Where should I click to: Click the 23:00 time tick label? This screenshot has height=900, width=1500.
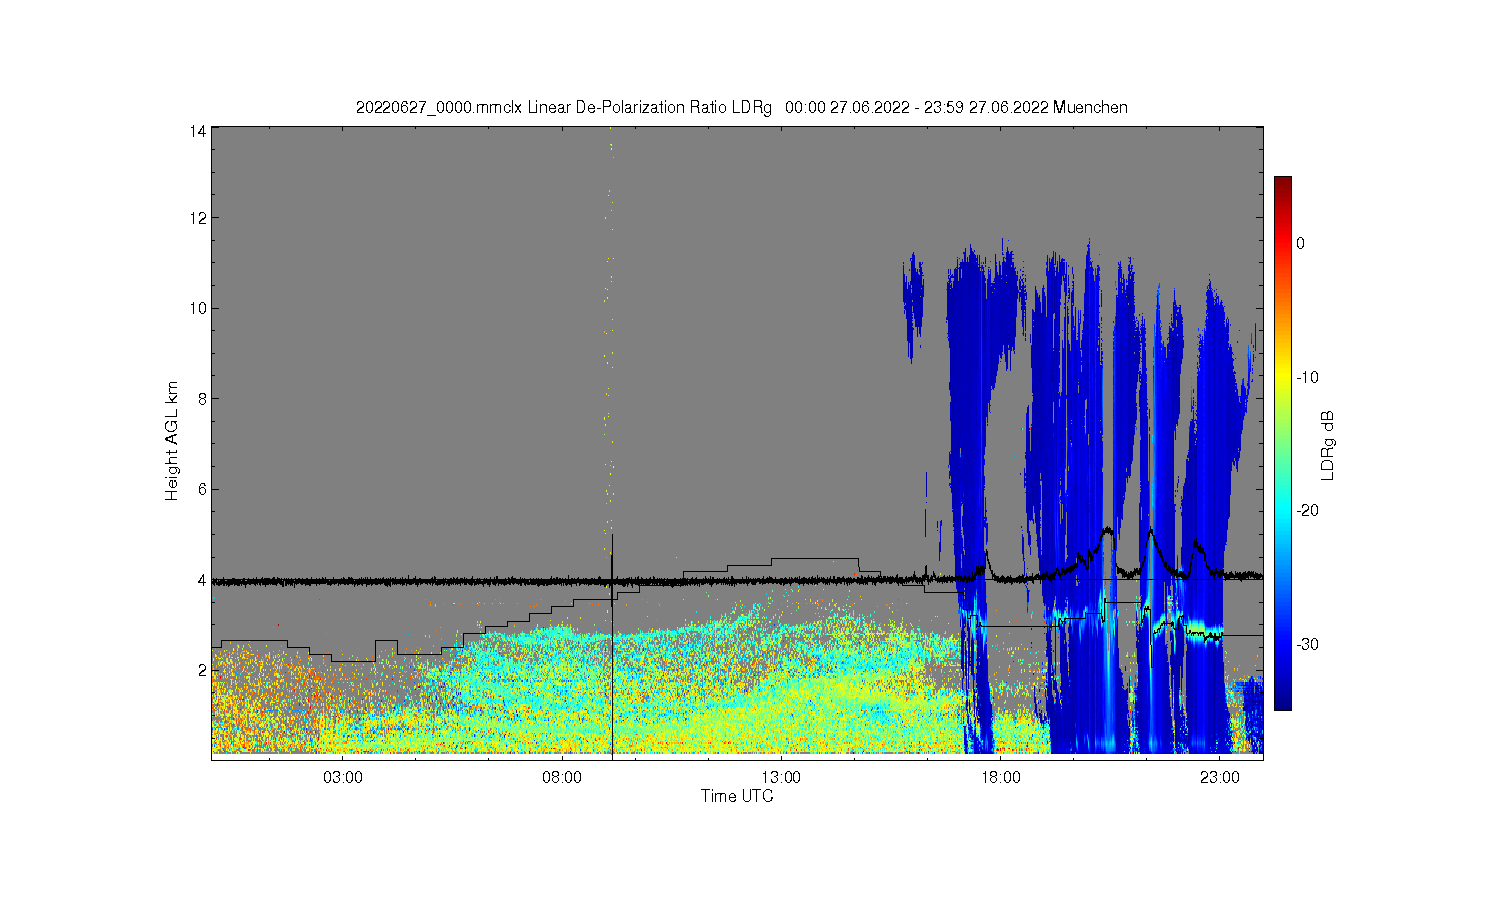[1219, 777]
